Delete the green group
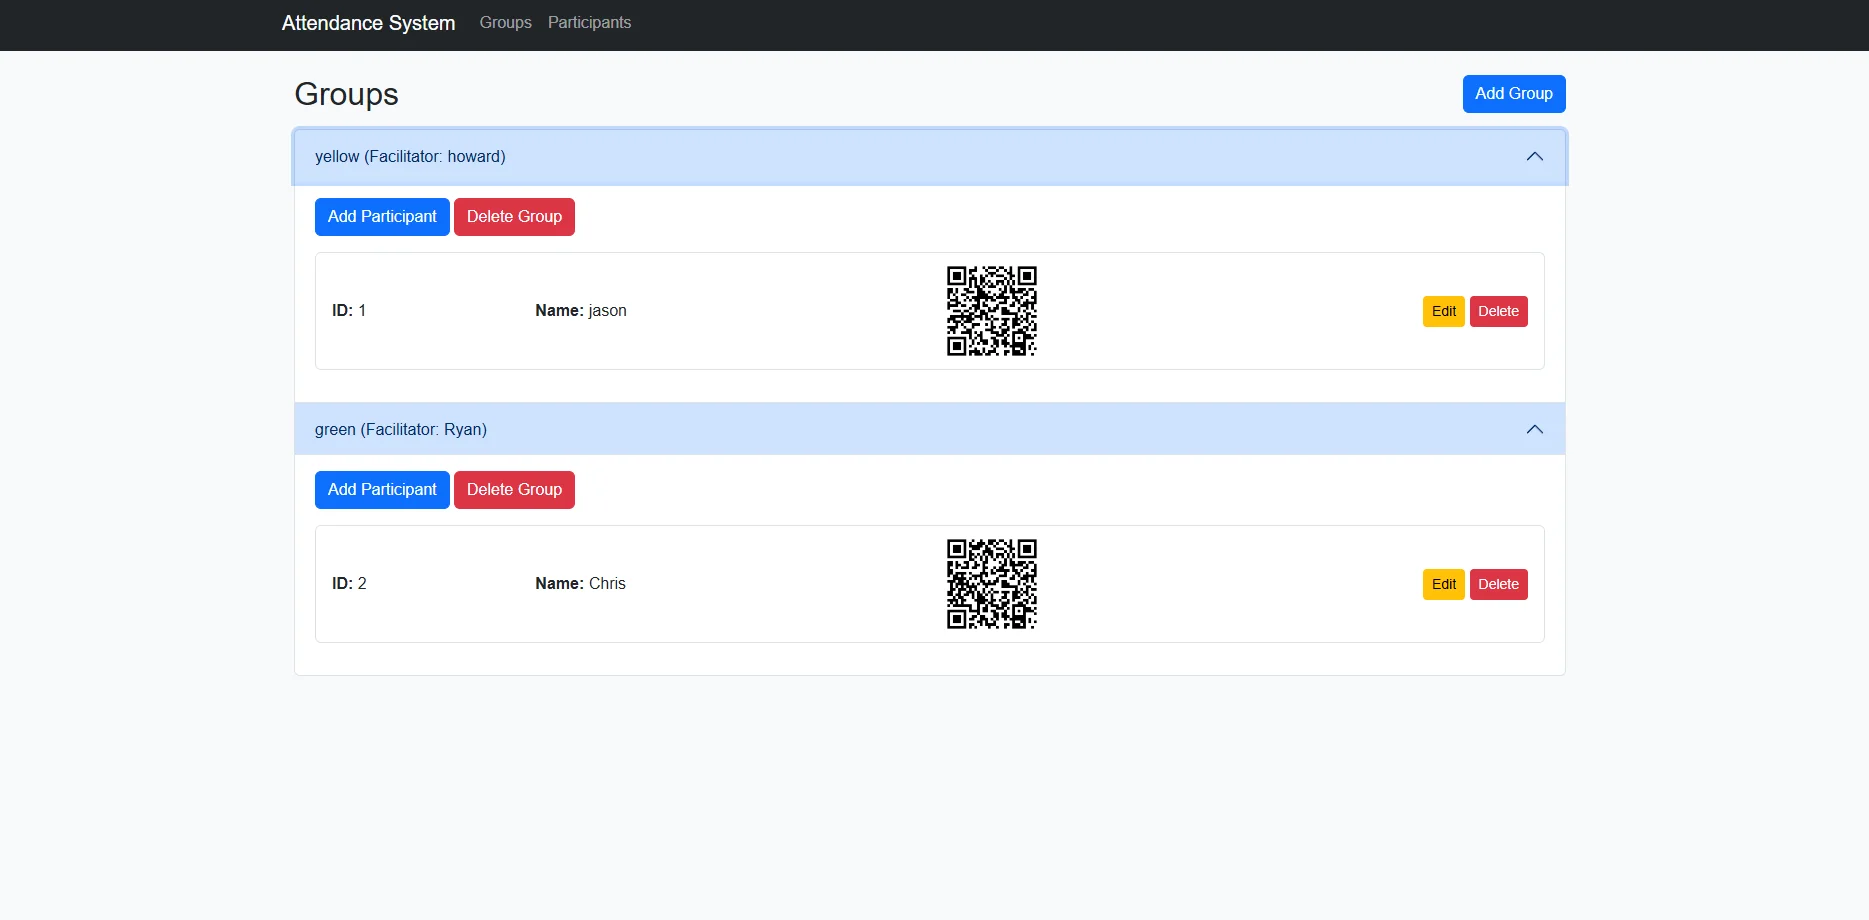This screenshot has height=920, width=1869. (x=514, y=489)
